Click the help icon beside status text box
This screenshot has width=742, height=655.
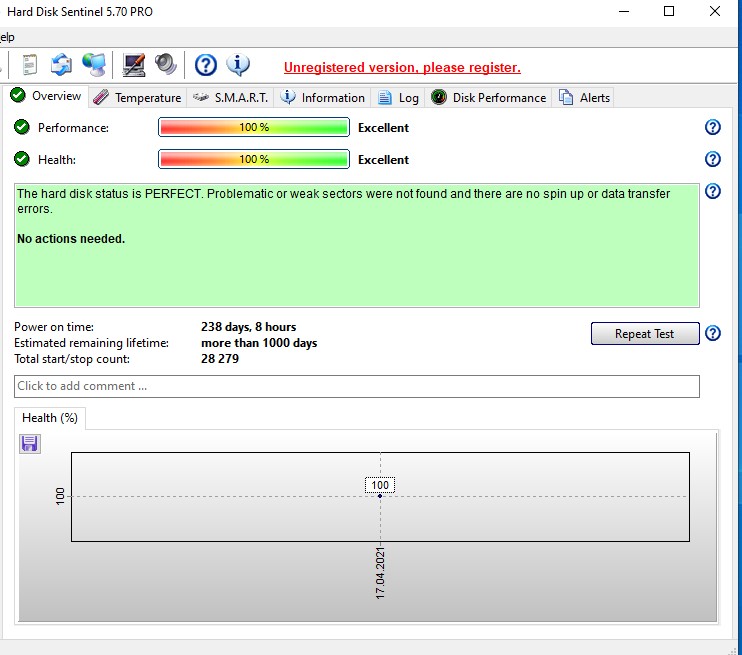(x=713, y=191)
